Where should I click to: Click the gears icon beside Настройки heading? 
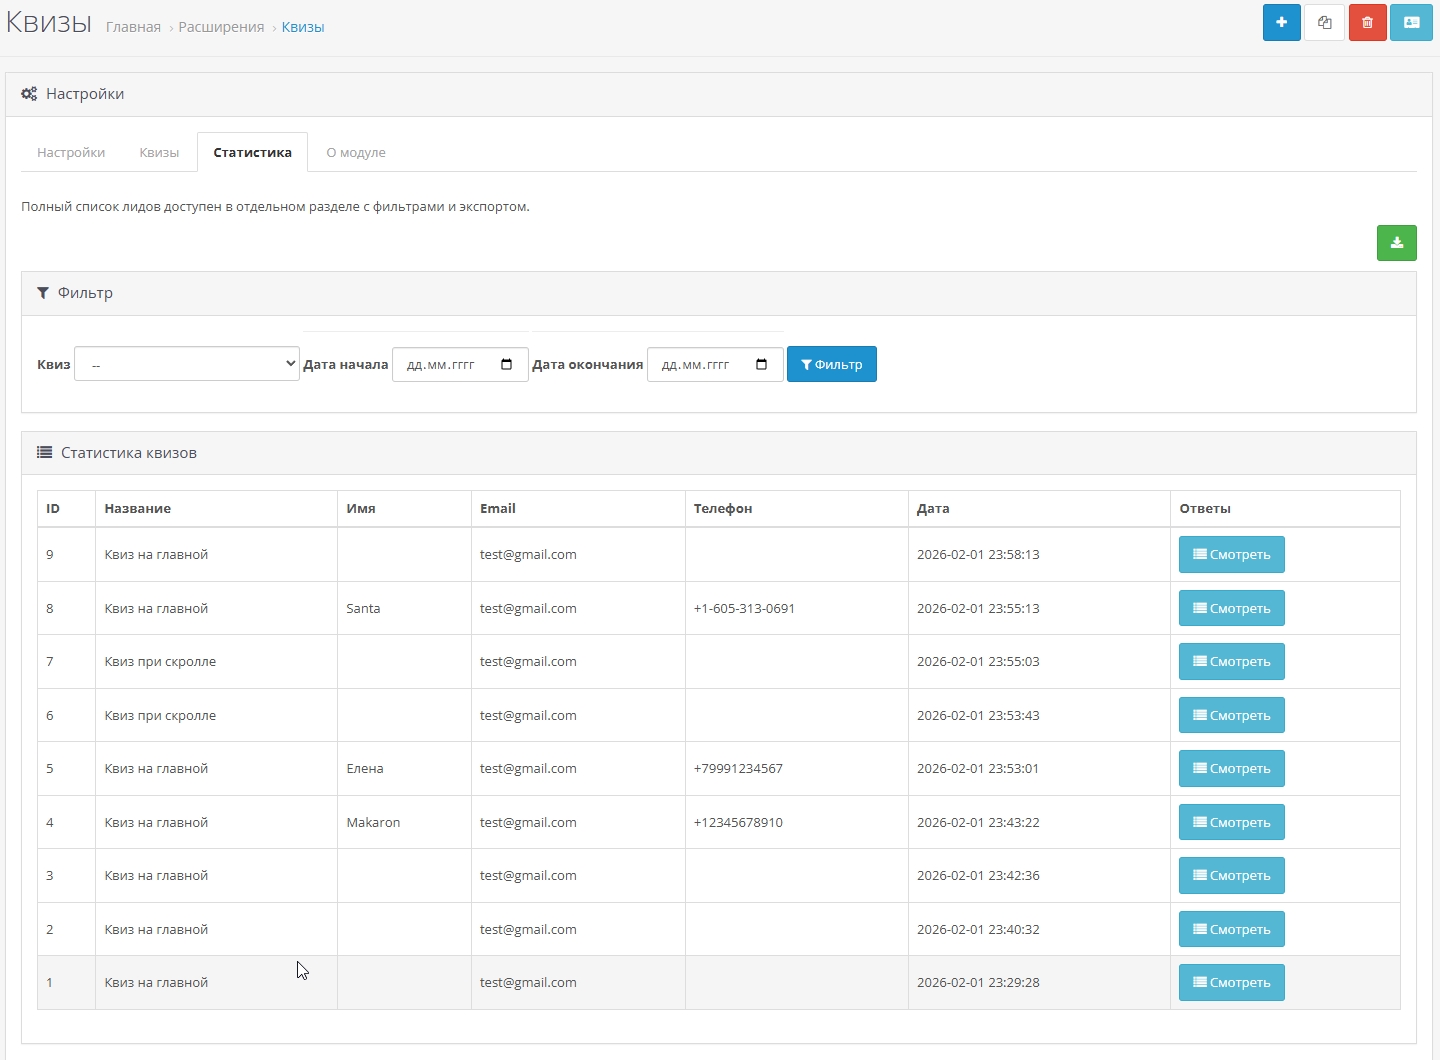coord(29,94)
